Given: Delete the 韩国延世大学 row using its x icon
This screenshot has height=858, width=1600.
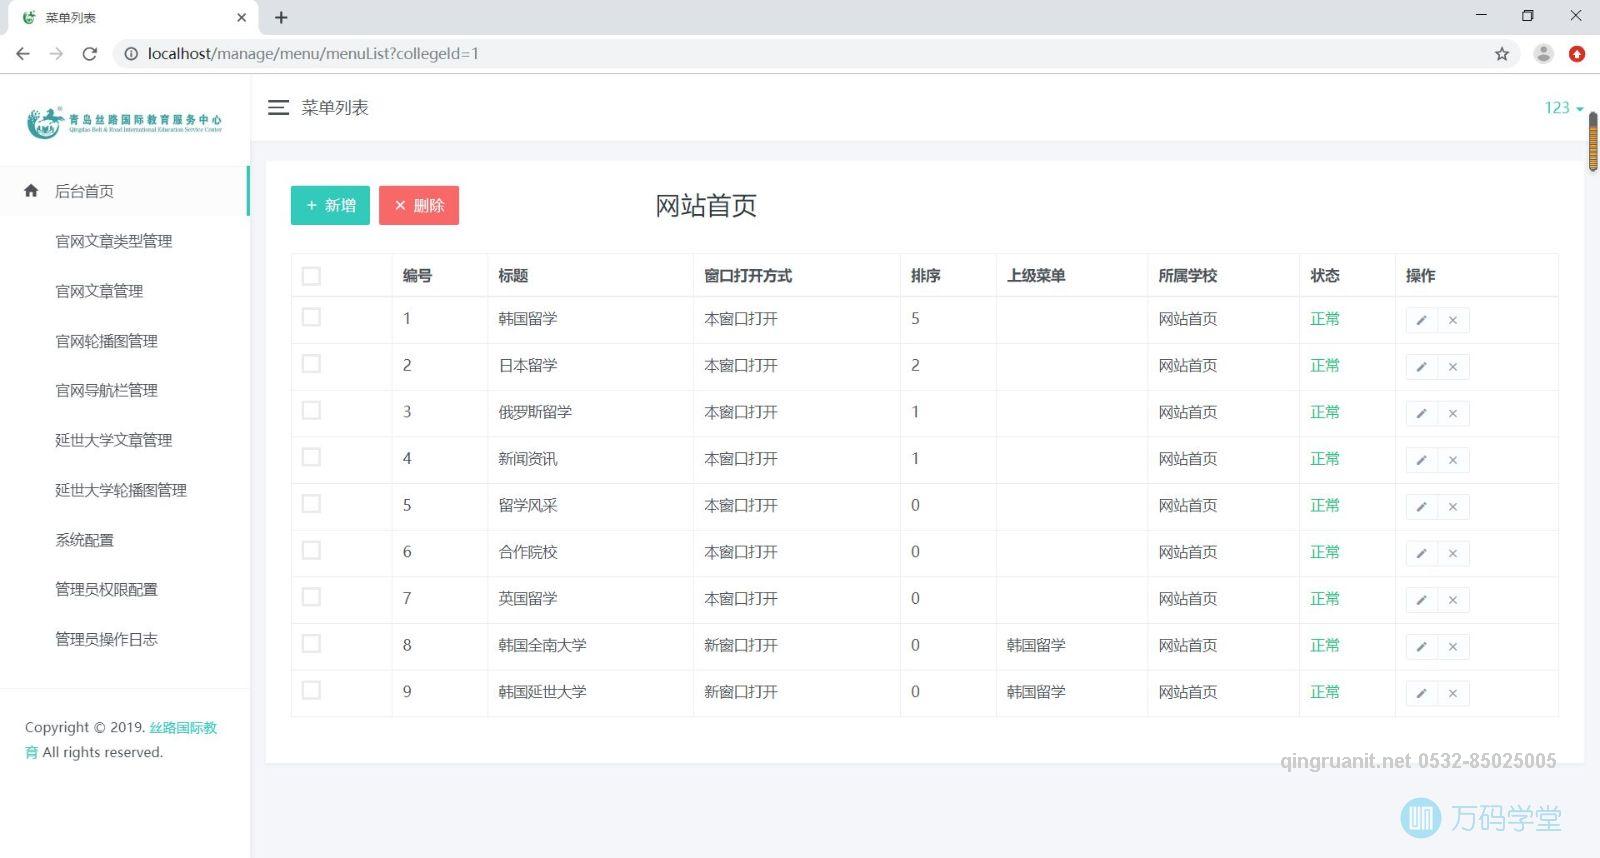Looking at the screenshot, I should click(x=1453, y=693).
